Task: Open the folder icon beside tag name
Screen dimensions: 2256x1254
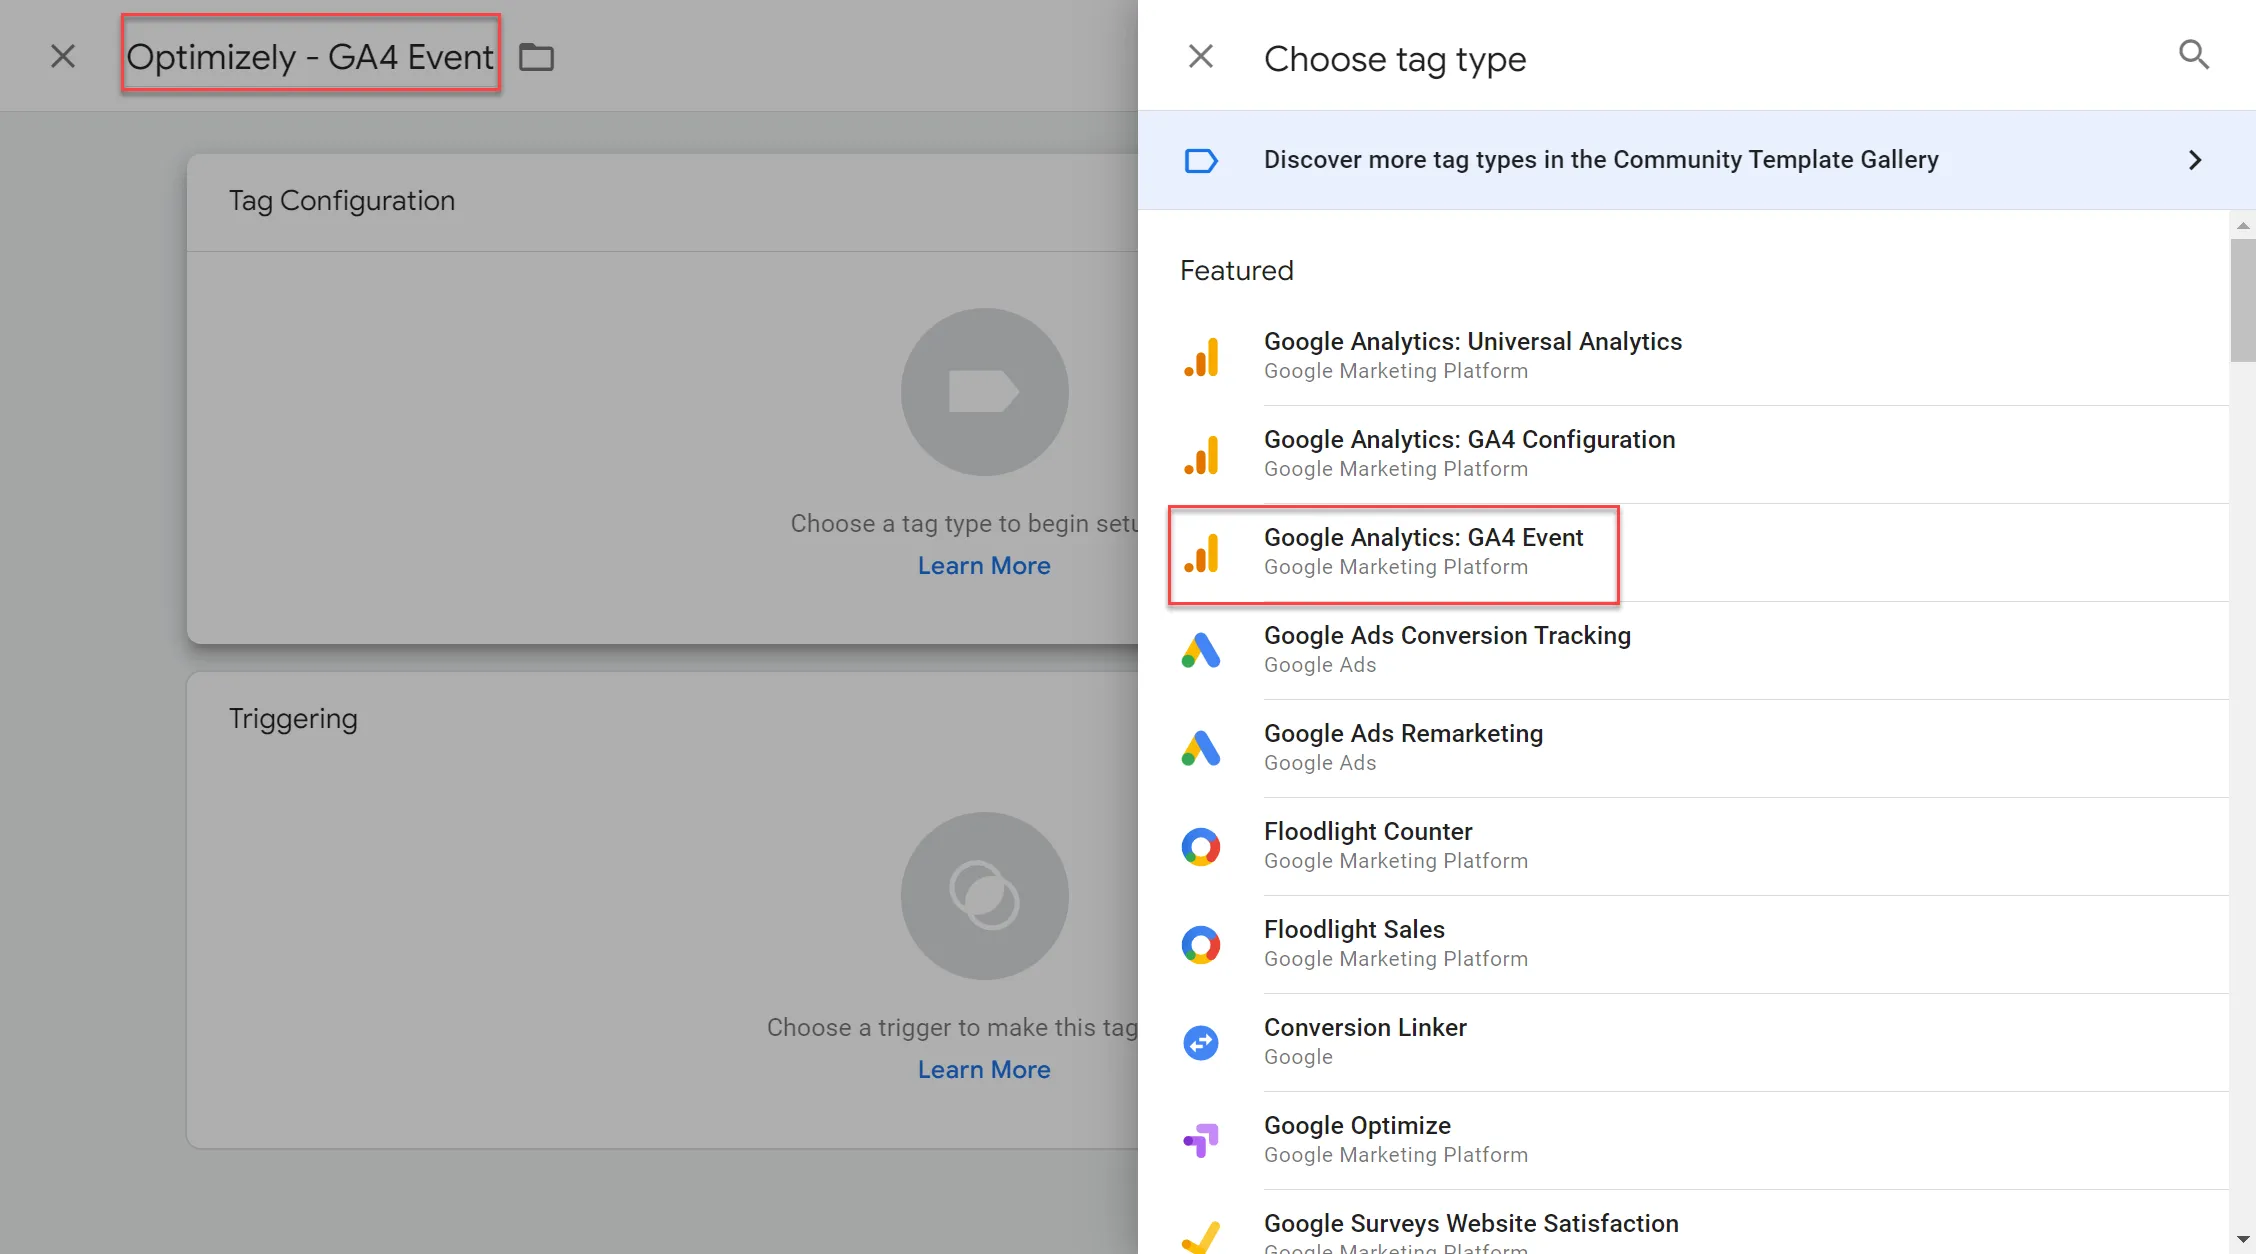Action: pyautogui.click(x=536, y=58)
